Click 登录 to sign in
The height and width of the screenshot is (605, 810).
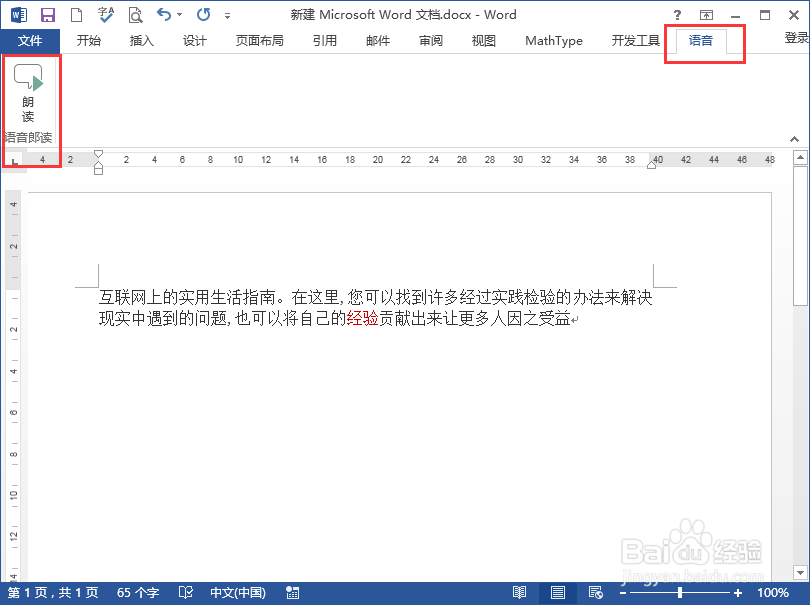pyautogui.click(x=797, y=38)
